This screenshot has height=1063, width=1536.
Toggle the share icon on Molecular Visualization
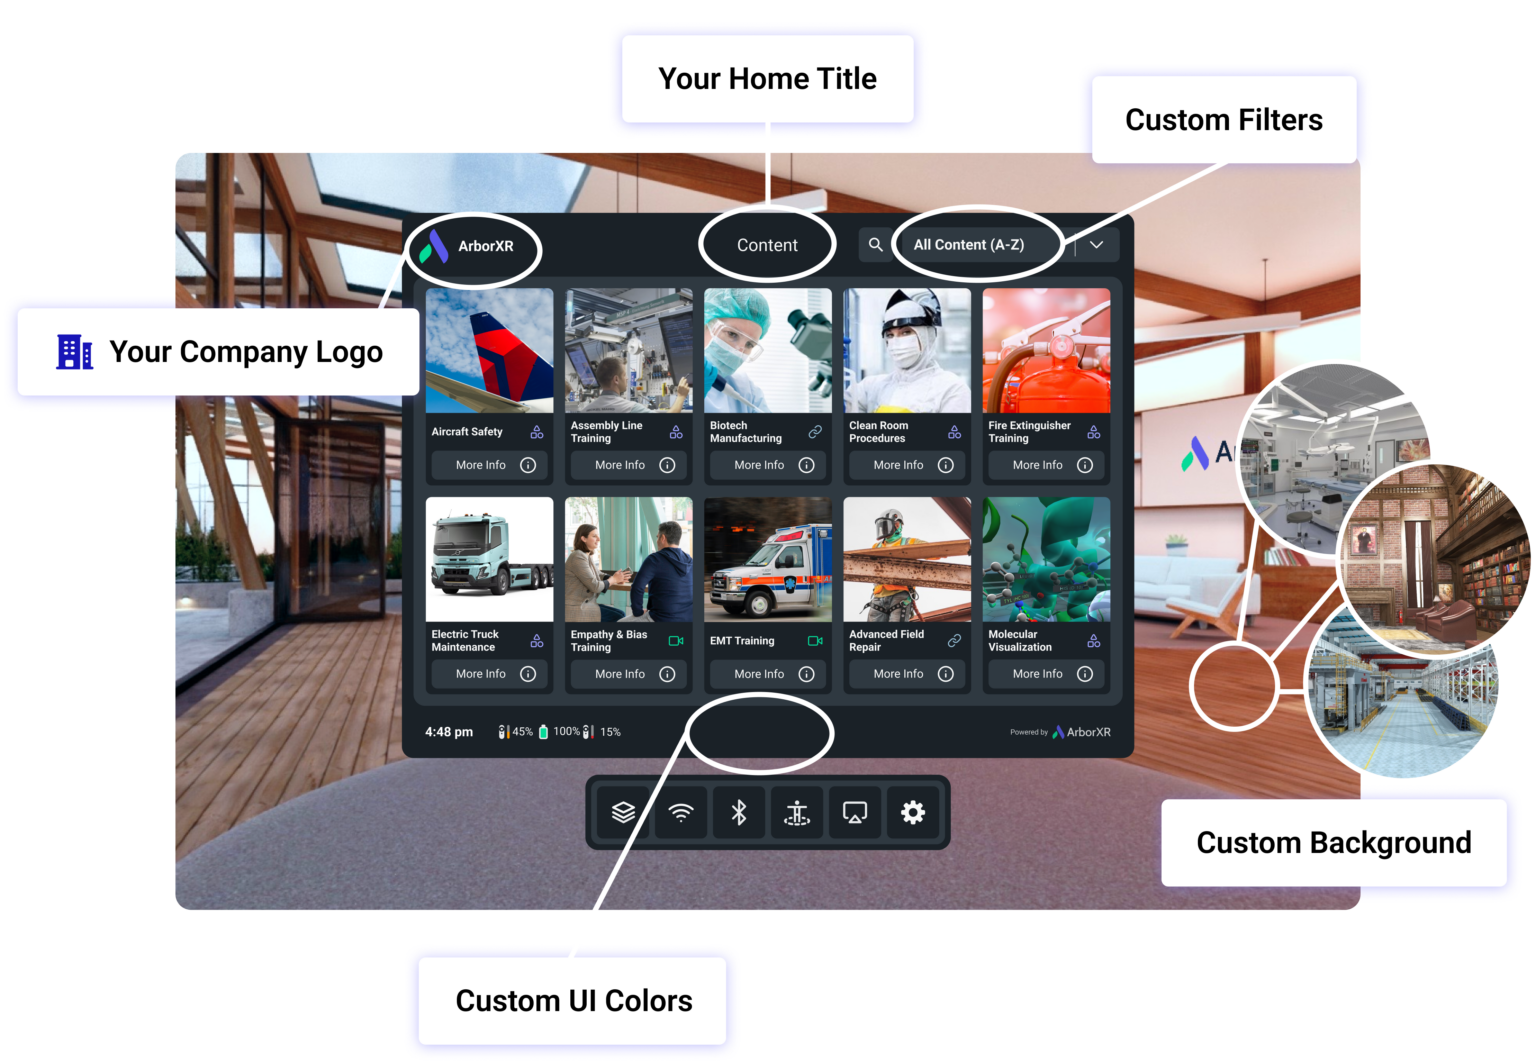1092,640
